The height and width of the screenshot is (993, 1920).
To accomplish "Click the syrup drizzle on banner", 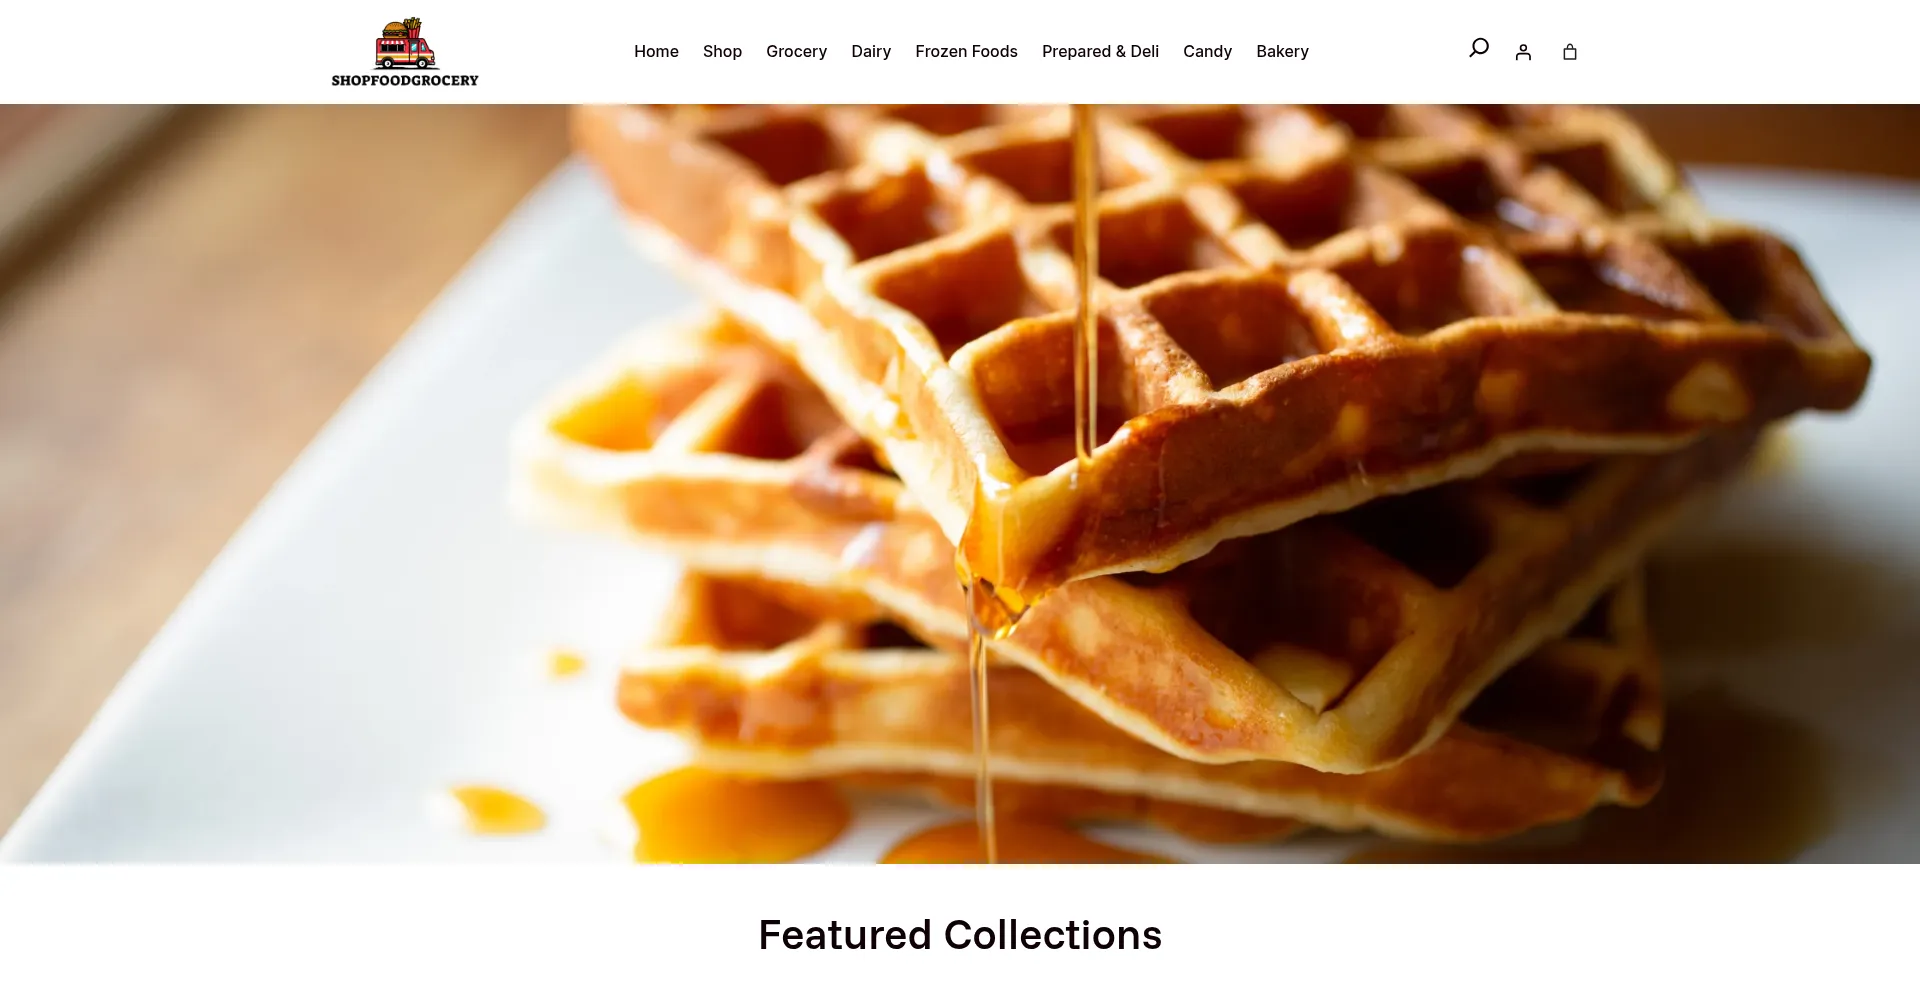I will (1084, 280).
